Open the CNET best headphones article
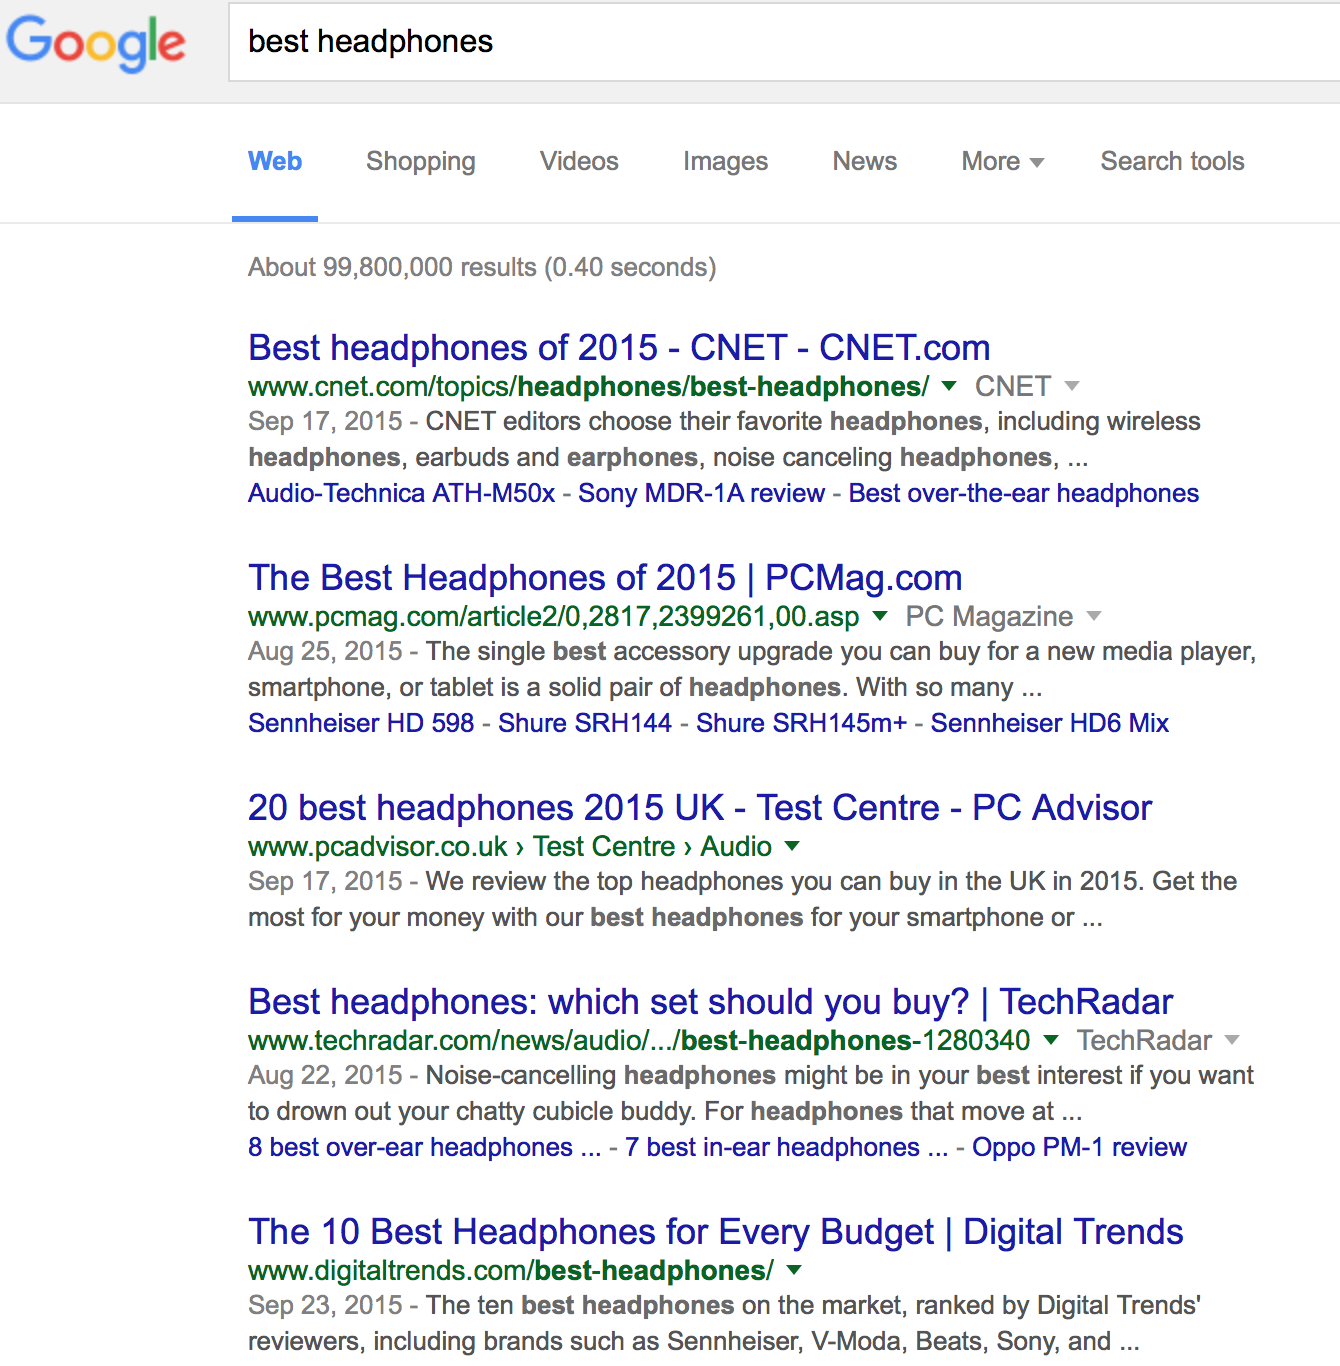Screen dimensions: 1340x1366 pyautogui.click(x=618, y=347)
